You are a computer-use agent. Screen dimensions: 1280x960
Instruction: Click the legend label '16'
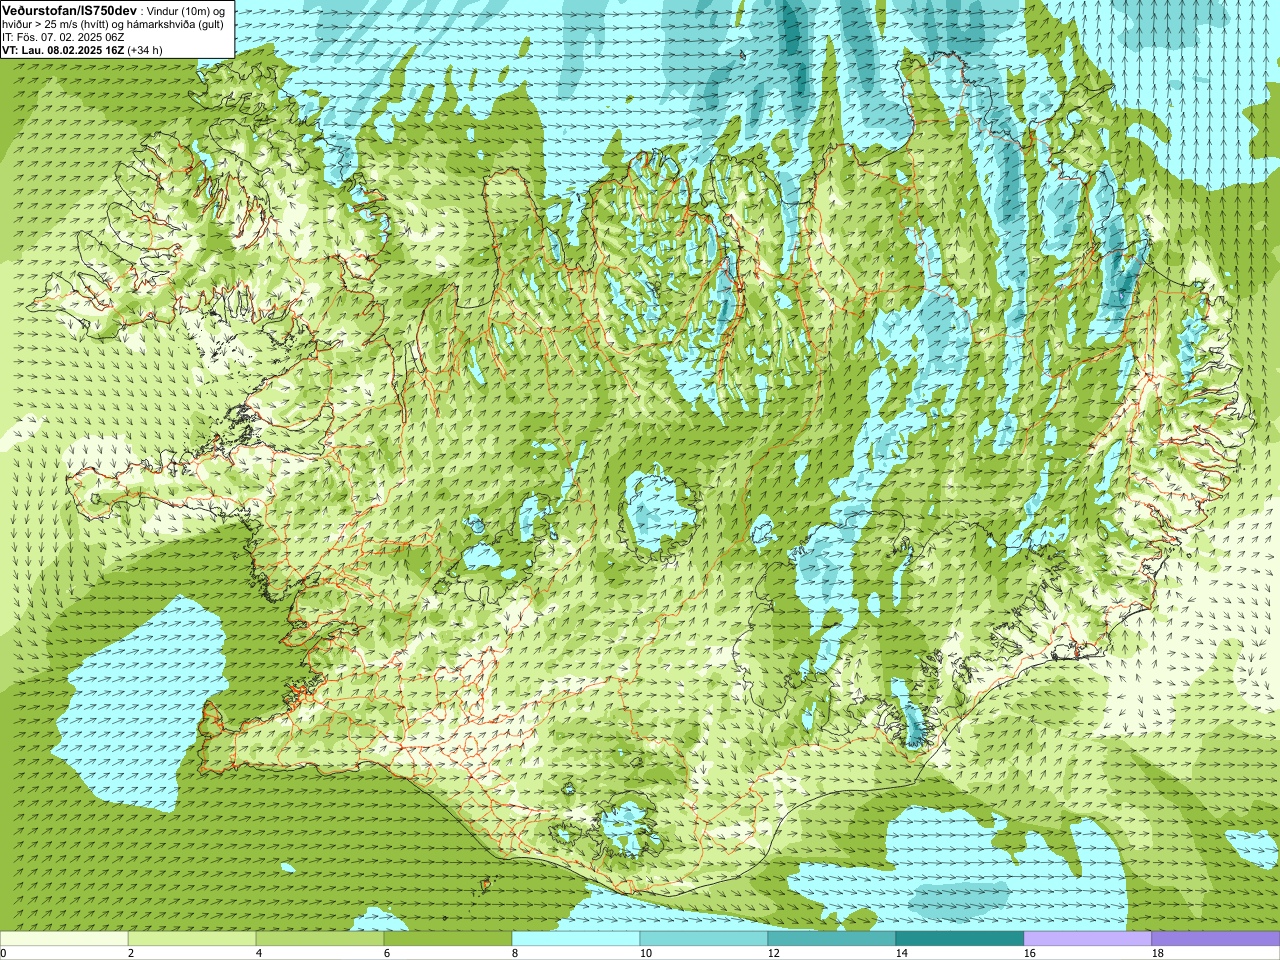click(1029, 953)
